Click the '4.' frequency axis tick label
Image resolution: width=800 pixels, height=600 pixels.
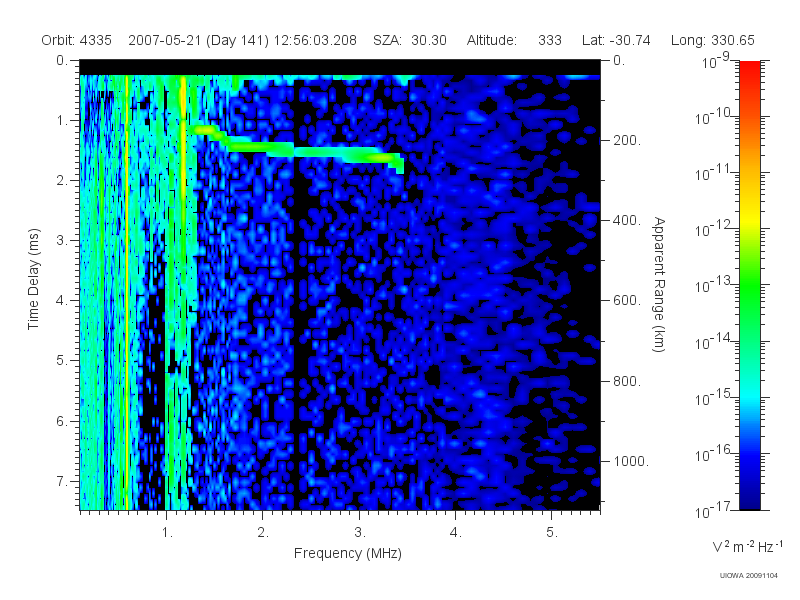(x=455, y=533)
